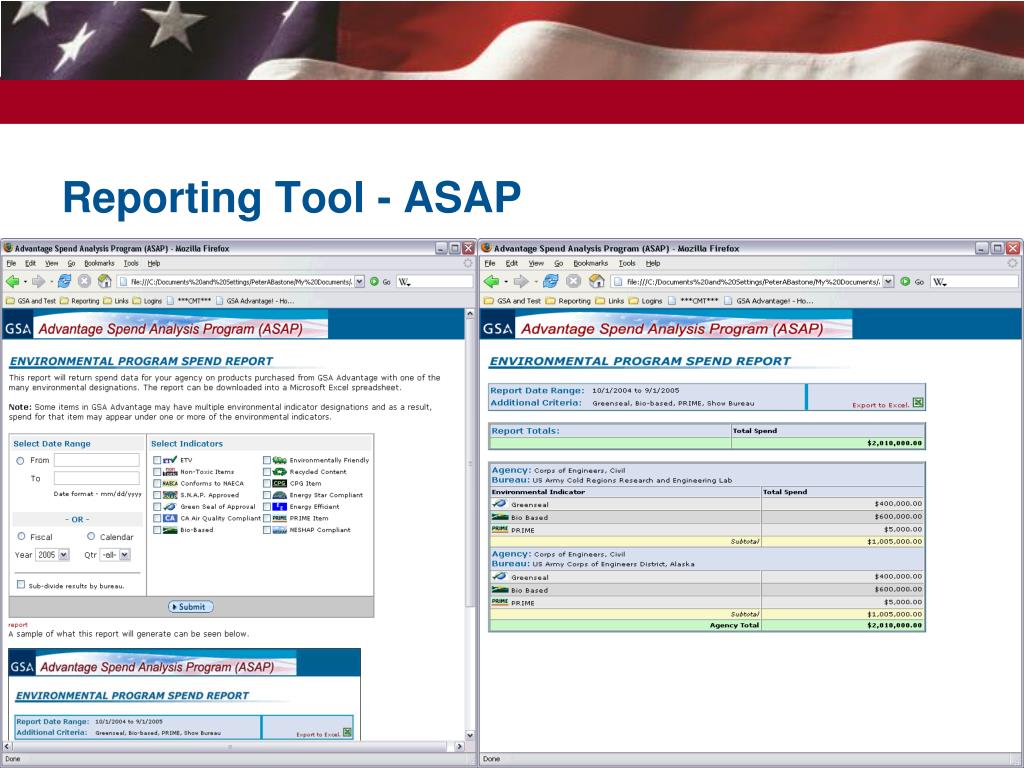The image size is (1024, 768).
Task: Expand address bar dropdown in the results window
Action: click(888, 281)
